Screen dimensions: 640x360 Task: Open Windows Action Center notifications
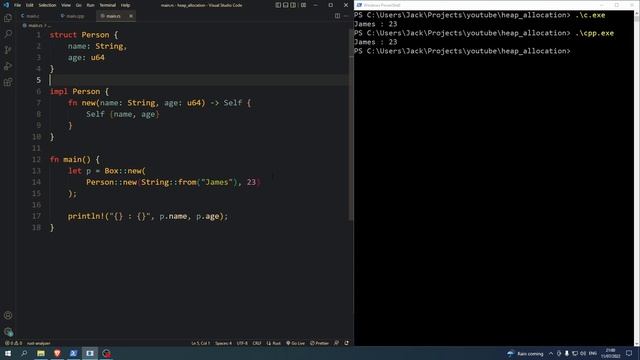(629, 353)
